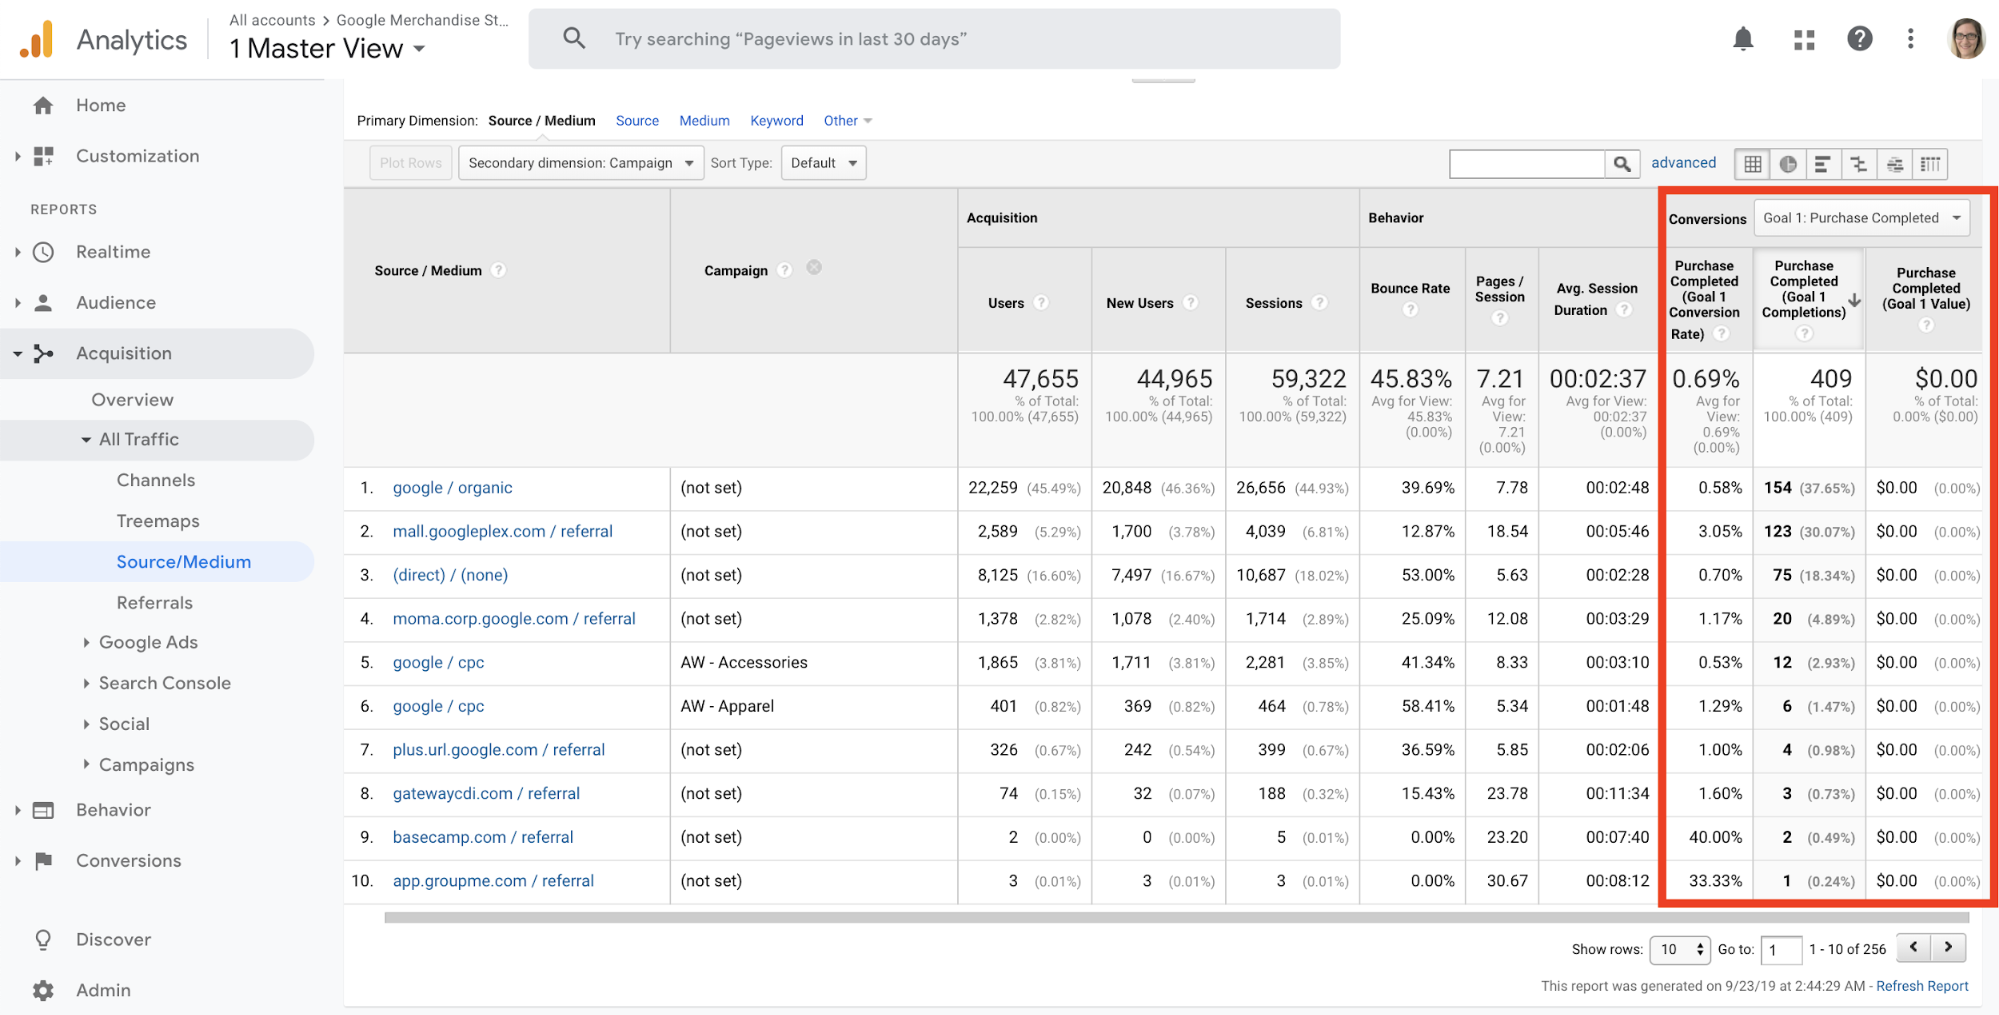Click the search magnifier in top bar
Viewport: 1999px width, 1015px height.
tap(574, 39)
